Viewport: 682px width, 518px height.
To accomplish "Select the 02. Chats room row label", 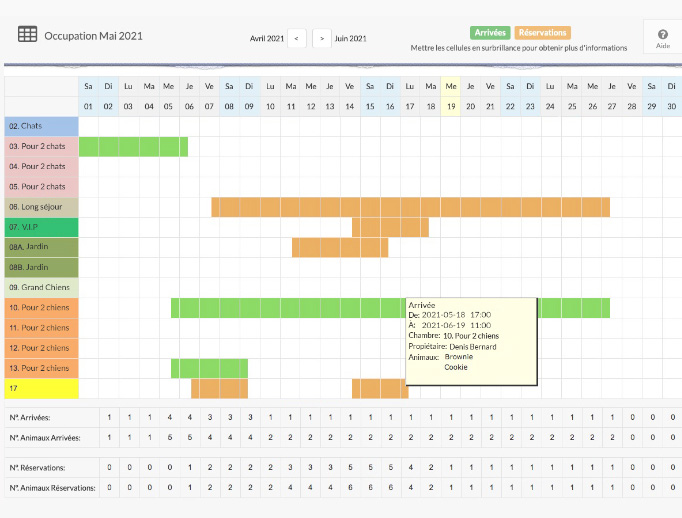I will click(41, 126).
